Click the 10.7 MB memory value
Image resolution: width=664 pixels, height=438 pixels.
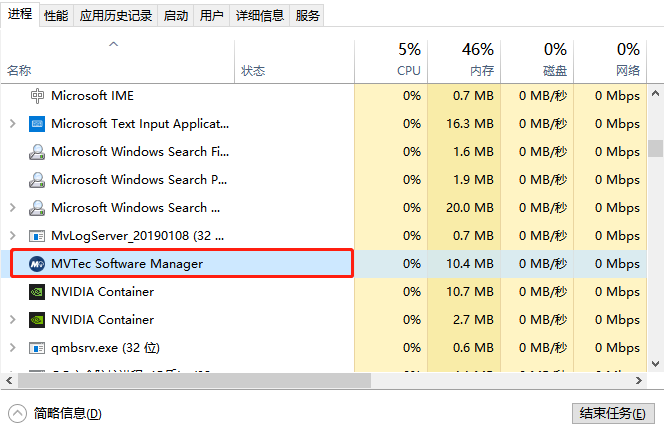pos(470,292)
